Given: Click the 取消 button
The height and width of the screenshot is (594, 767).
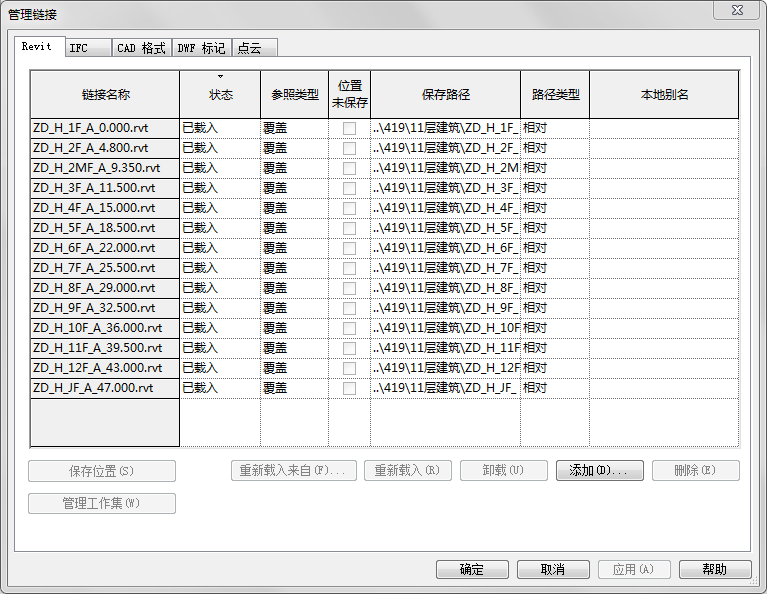Looking at the screenshot, I should click(552, 569).
